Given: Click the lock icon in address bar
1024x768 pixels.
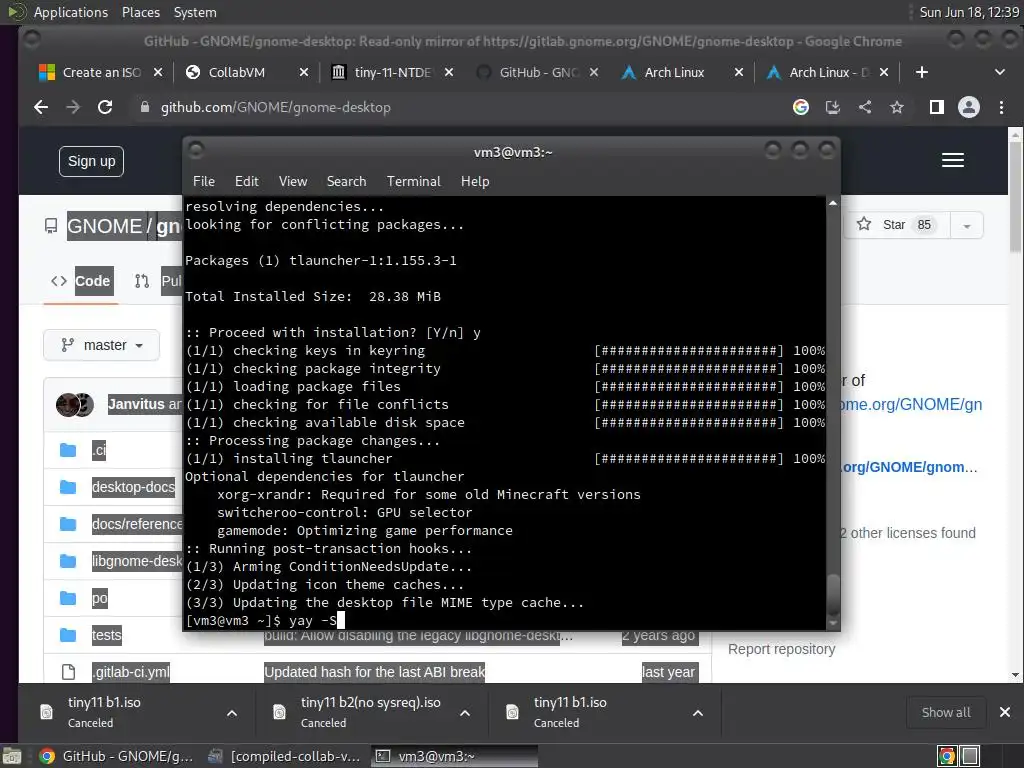Looking at the screenshot, I should point(145,107).
